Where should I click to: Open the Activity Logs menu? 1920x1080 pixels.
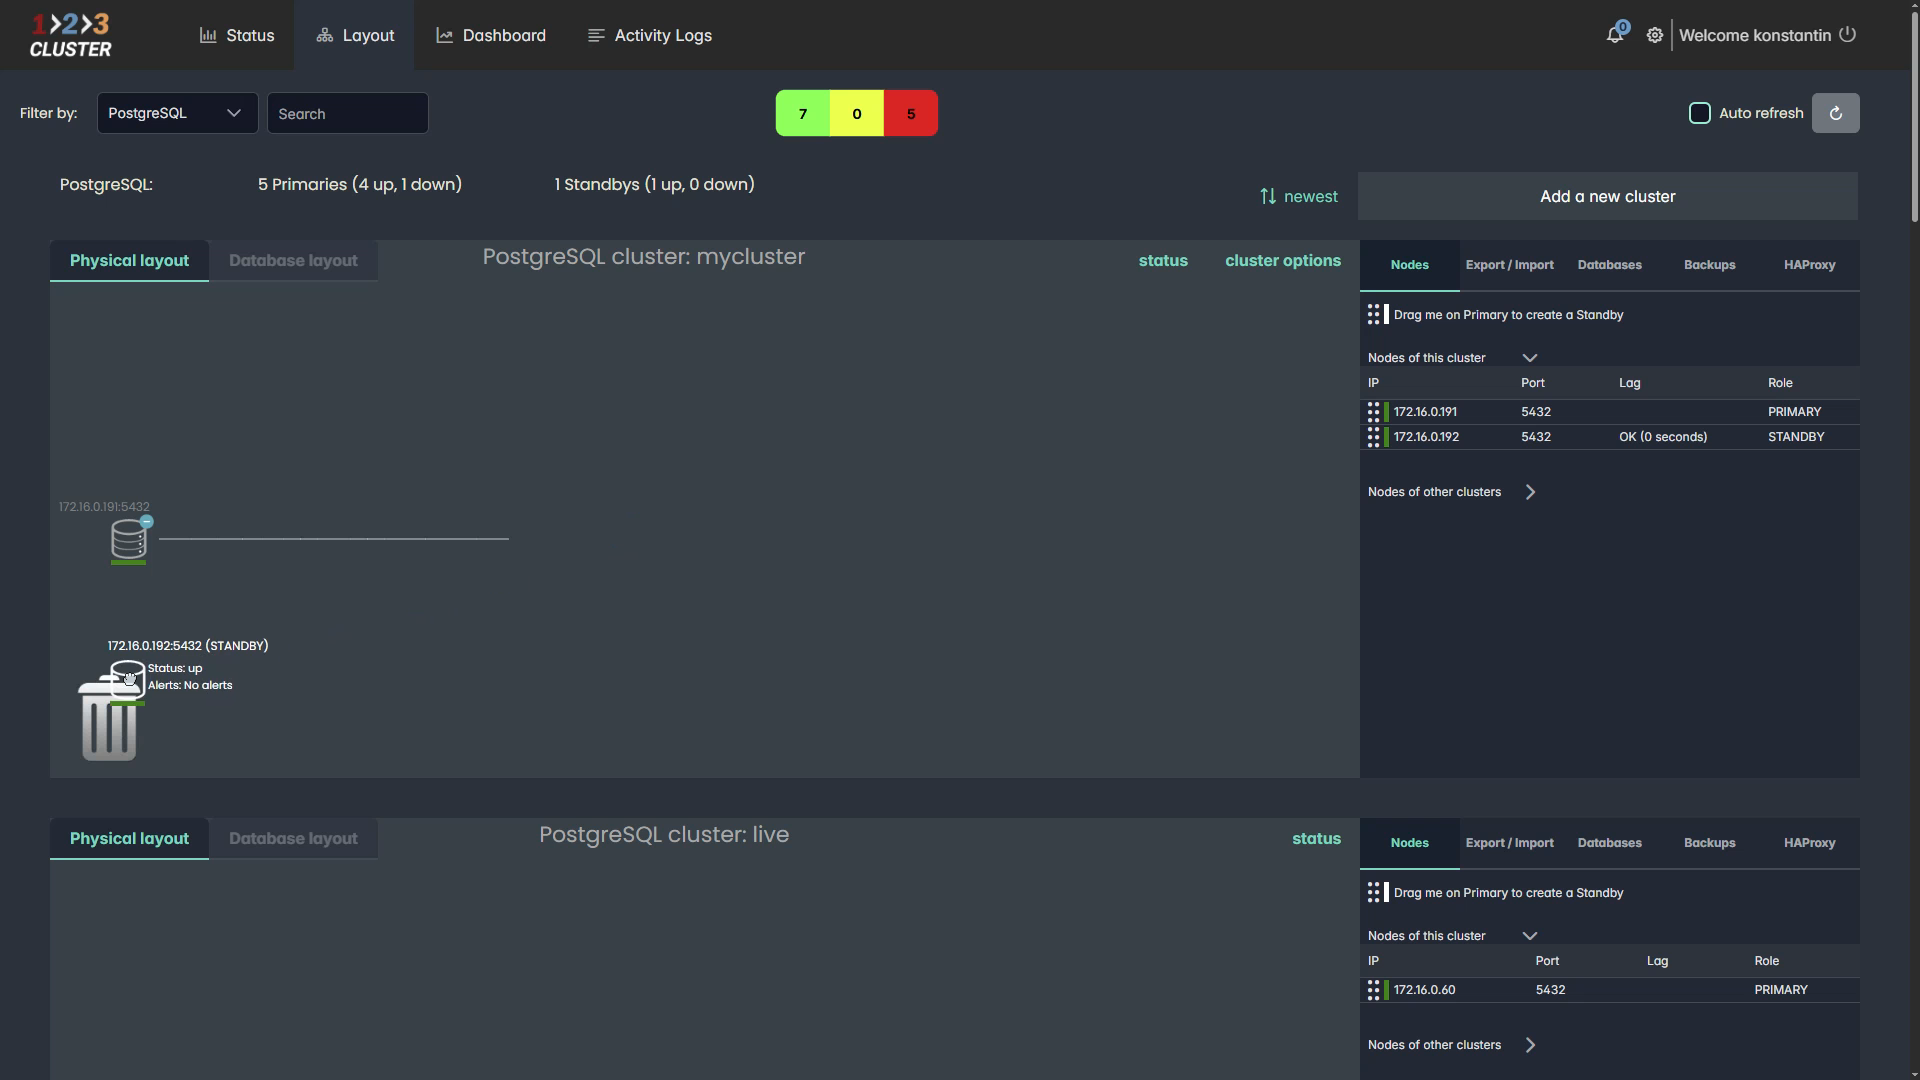coord(650,35)
